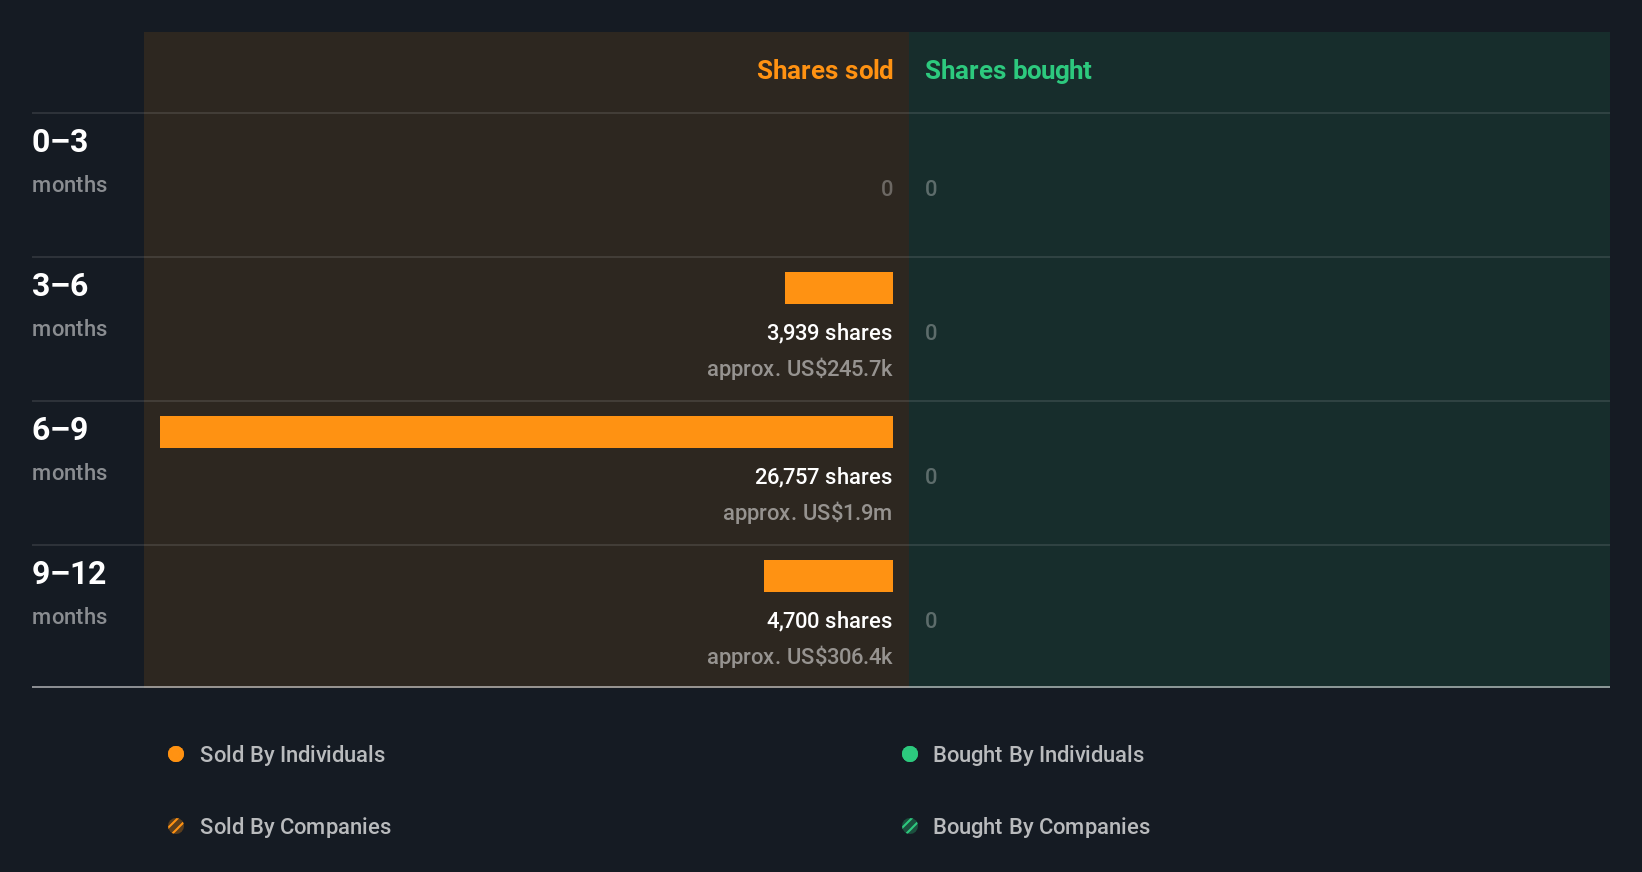Select the Bought By Companies legend label
This screenshot has height=872, width=1642.
(1041, 826)
